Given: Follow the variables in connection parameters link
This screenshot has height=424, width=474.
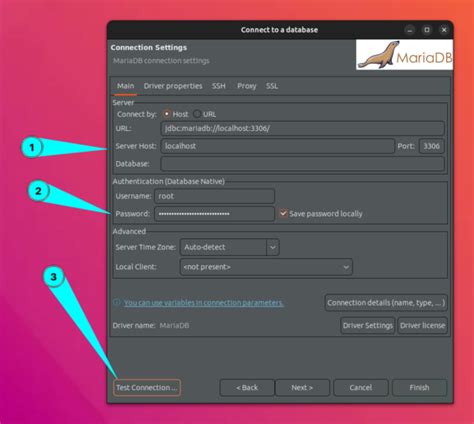Looking at the screenshot, I should point(203,303).
